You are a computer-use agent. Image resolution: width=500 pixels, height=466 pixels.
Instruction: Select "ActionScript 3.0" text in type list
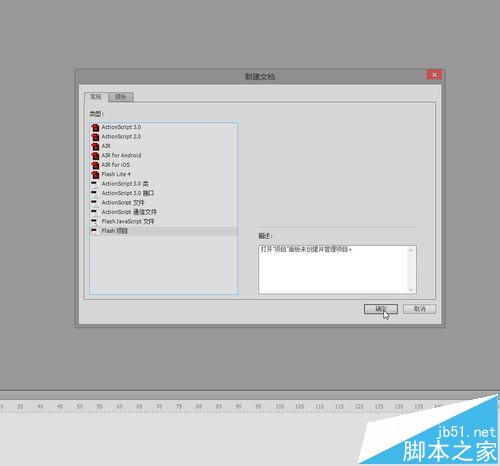121,127
